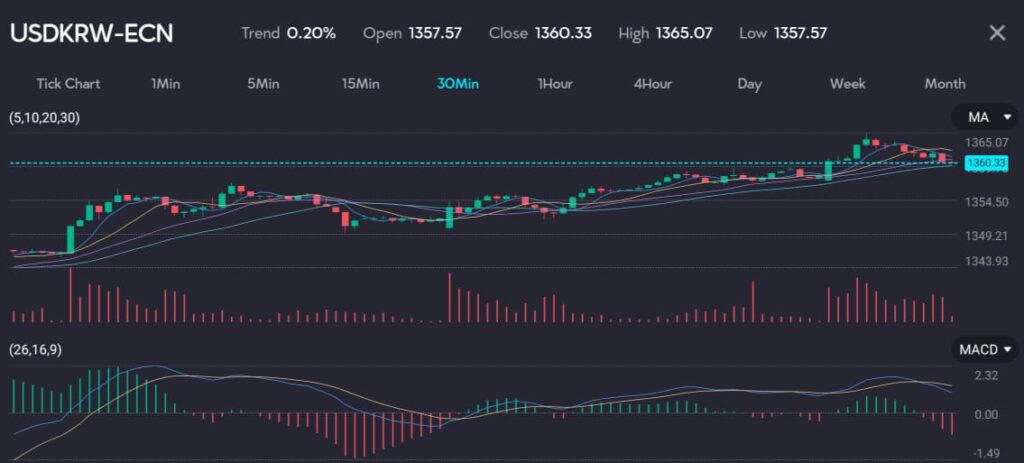Select the 1Min timeframe
Viewport: 1024px width, 463px height.
coord(166,84)
